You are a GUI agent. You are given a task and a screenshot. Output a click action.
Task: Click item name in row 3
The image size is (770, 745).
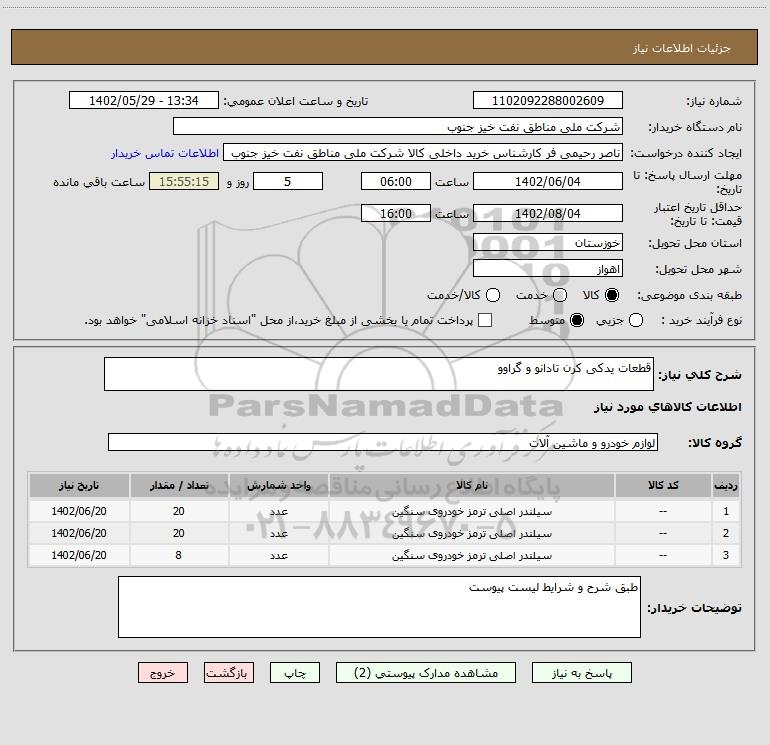(x=471, y=555)
